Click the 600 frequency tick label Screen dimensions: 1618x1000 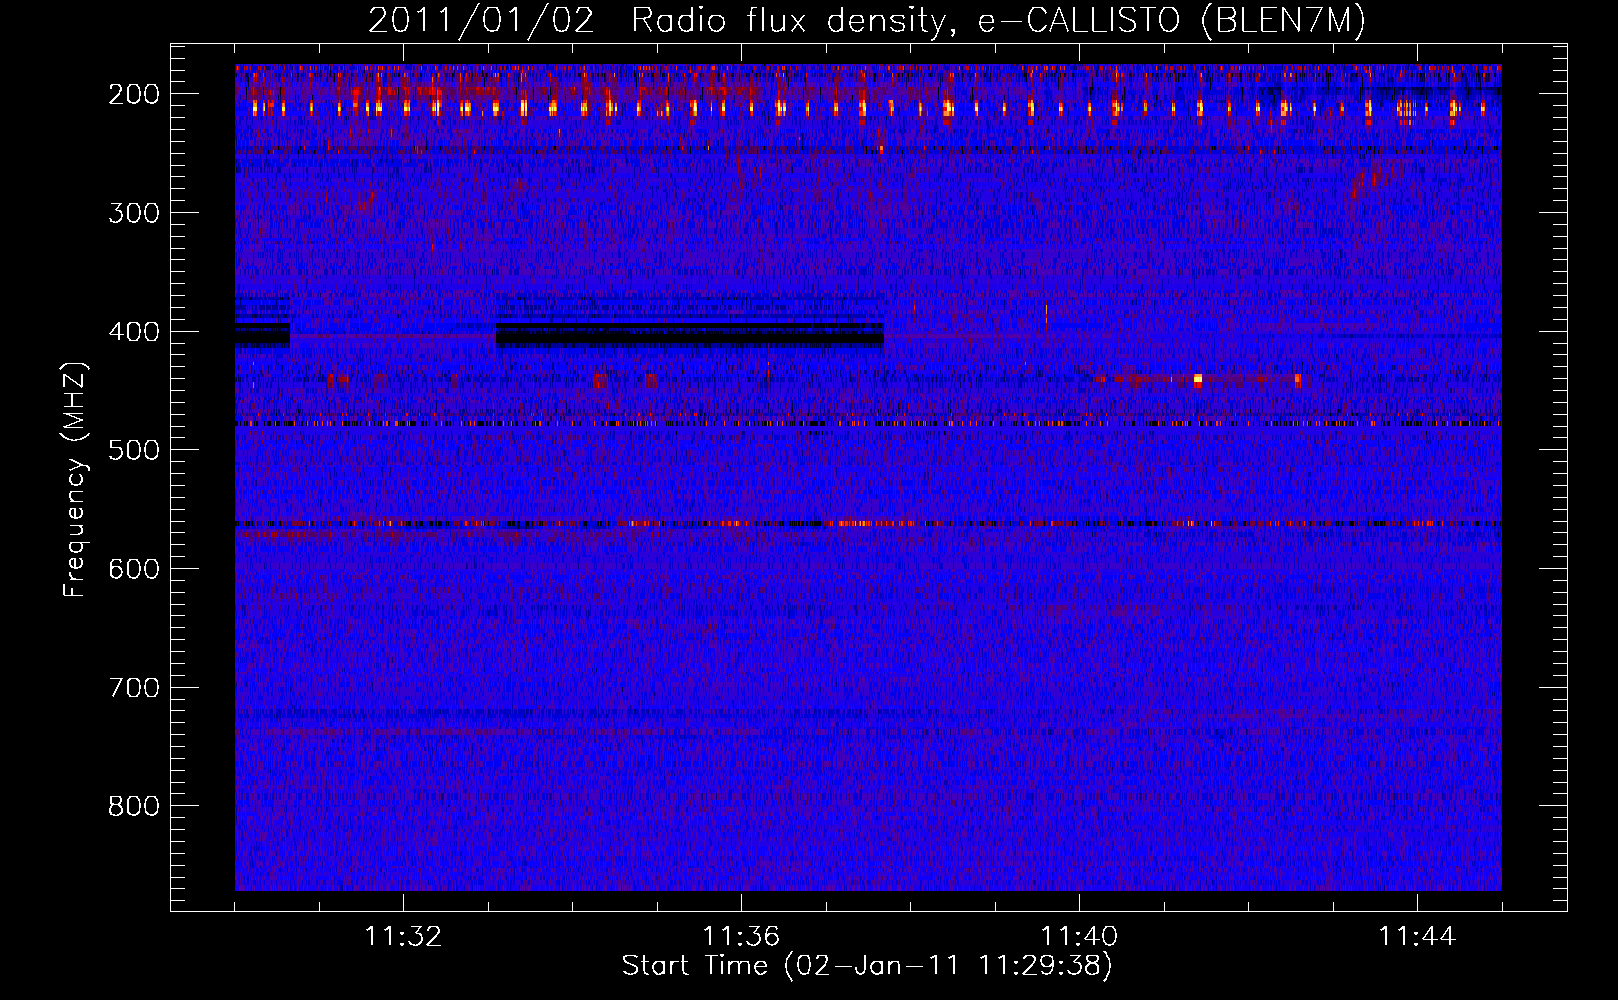coord(133,569)
